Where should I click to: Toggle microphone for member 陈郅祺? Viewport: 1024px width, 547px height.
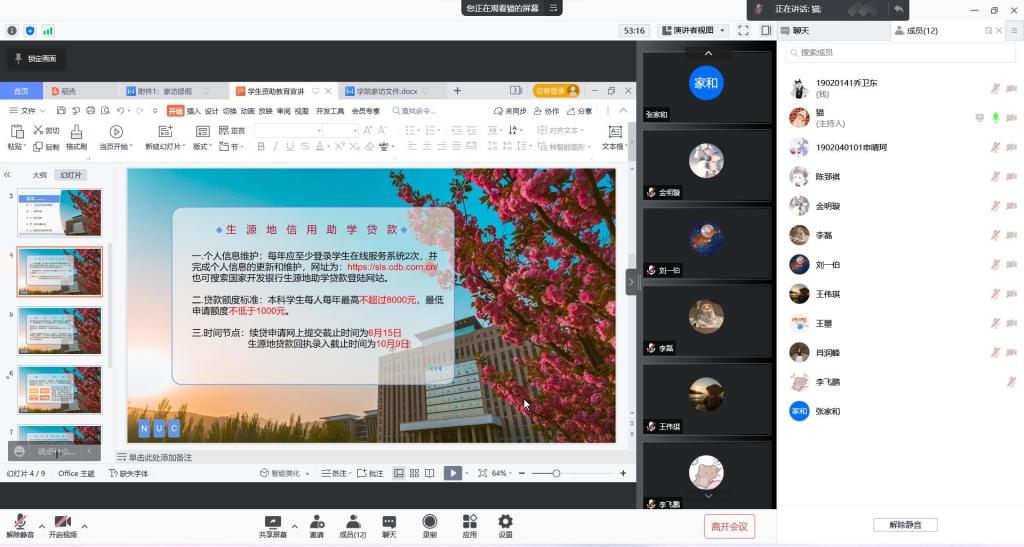(x=995, y=176)
